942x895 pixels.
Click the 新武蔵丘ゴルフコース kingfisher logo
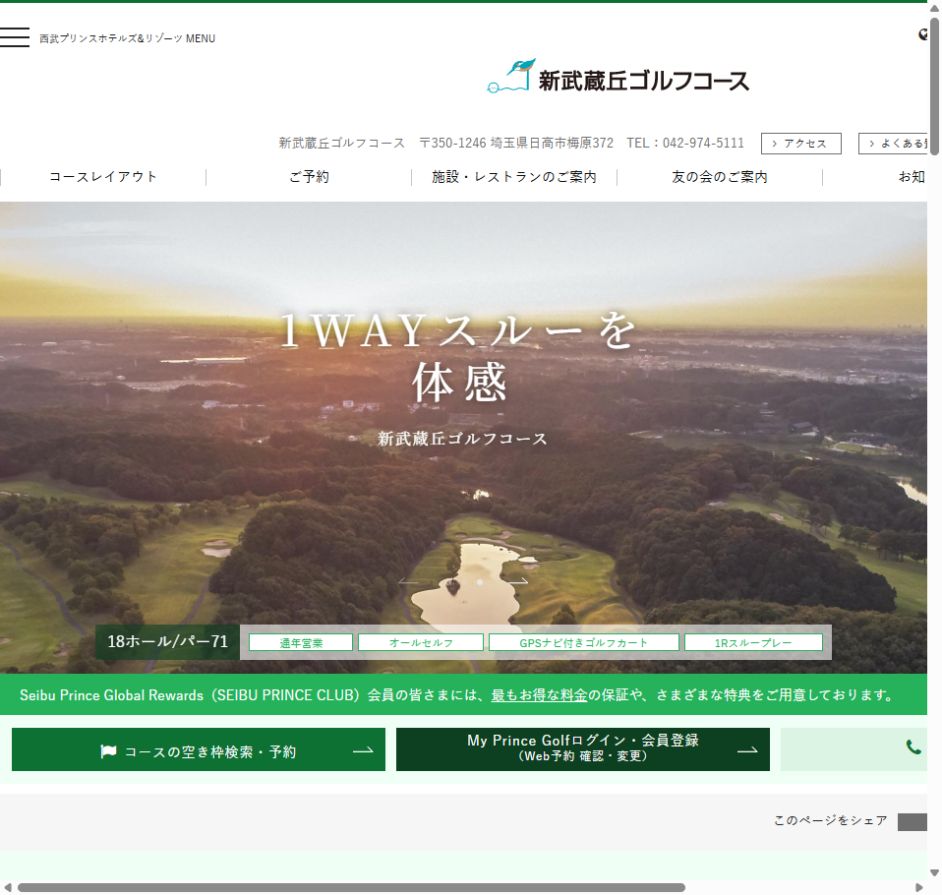pyautogui.click(x=618, y=76)
